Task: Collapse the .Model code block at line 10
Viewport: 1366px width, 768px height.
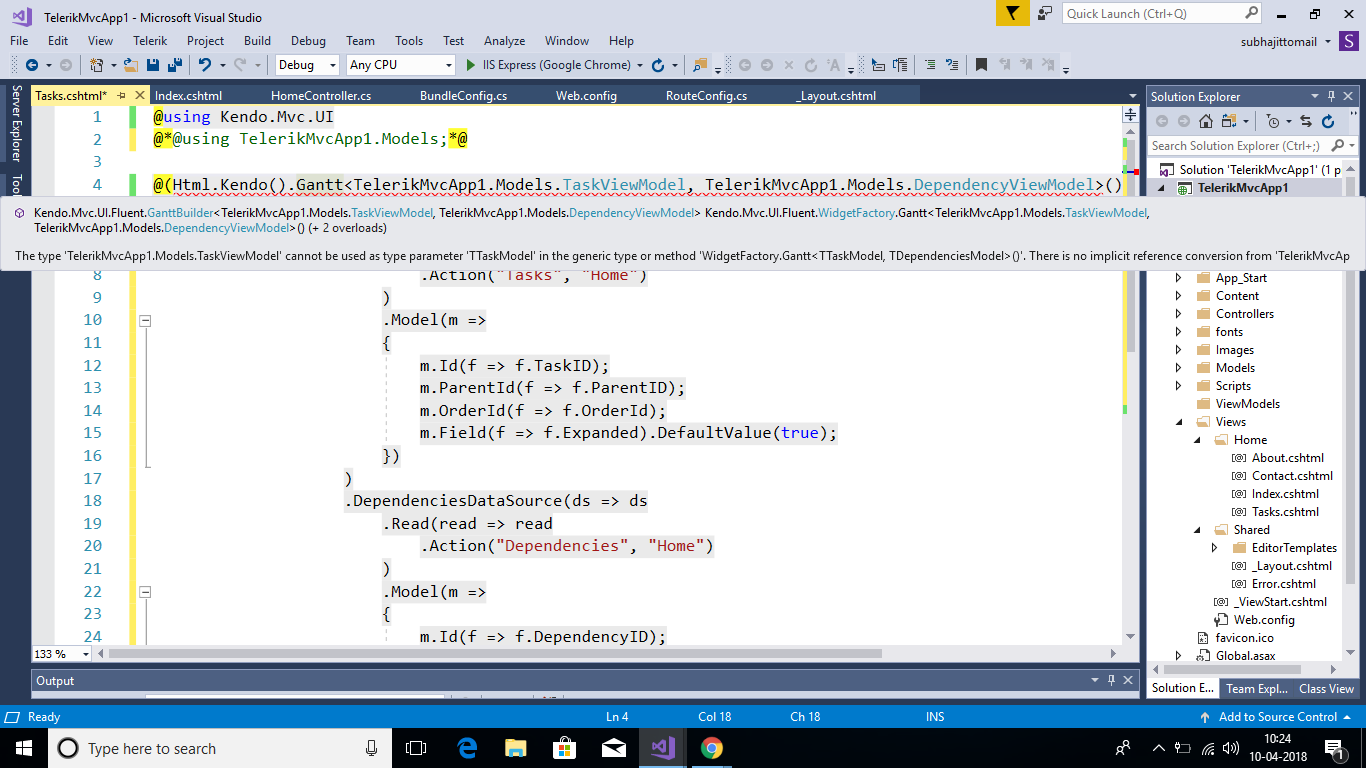Action: [145, 320]
